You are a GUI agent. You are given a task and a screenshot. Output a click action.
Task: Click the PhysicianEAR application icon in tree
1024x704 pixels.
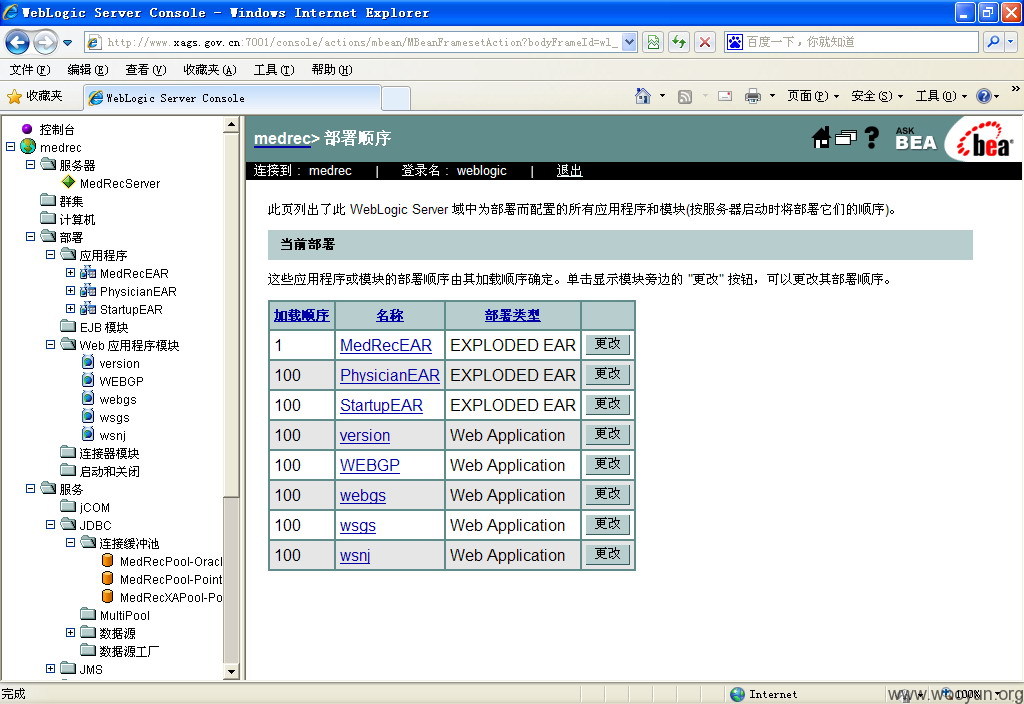(88, 291)
